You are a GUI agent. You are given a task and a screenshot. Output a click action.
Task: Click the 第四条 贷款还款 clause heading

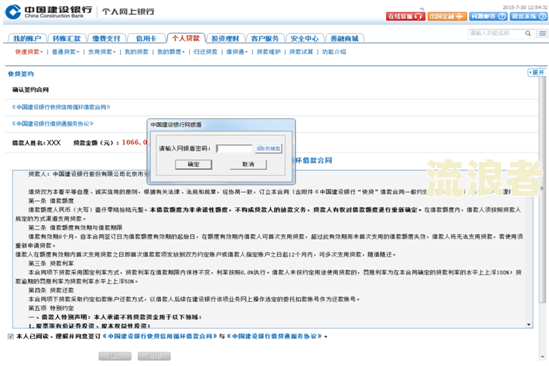click(x=51, y=290)
